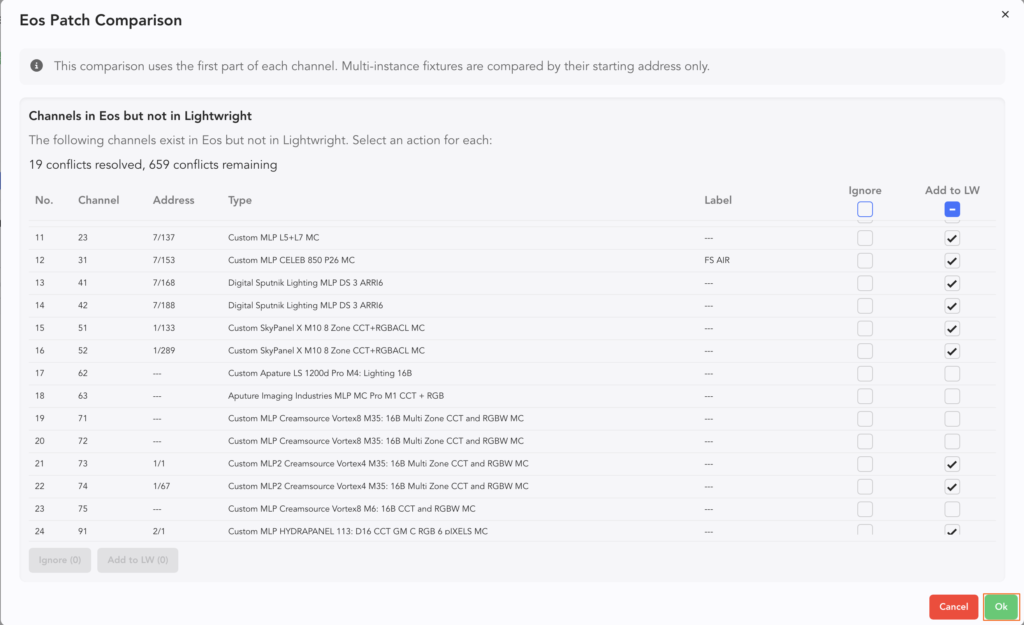1024x625 pixels.
Task: Close the Eos Patch Comparison dialog
Action: click(x=1005, y=15)
